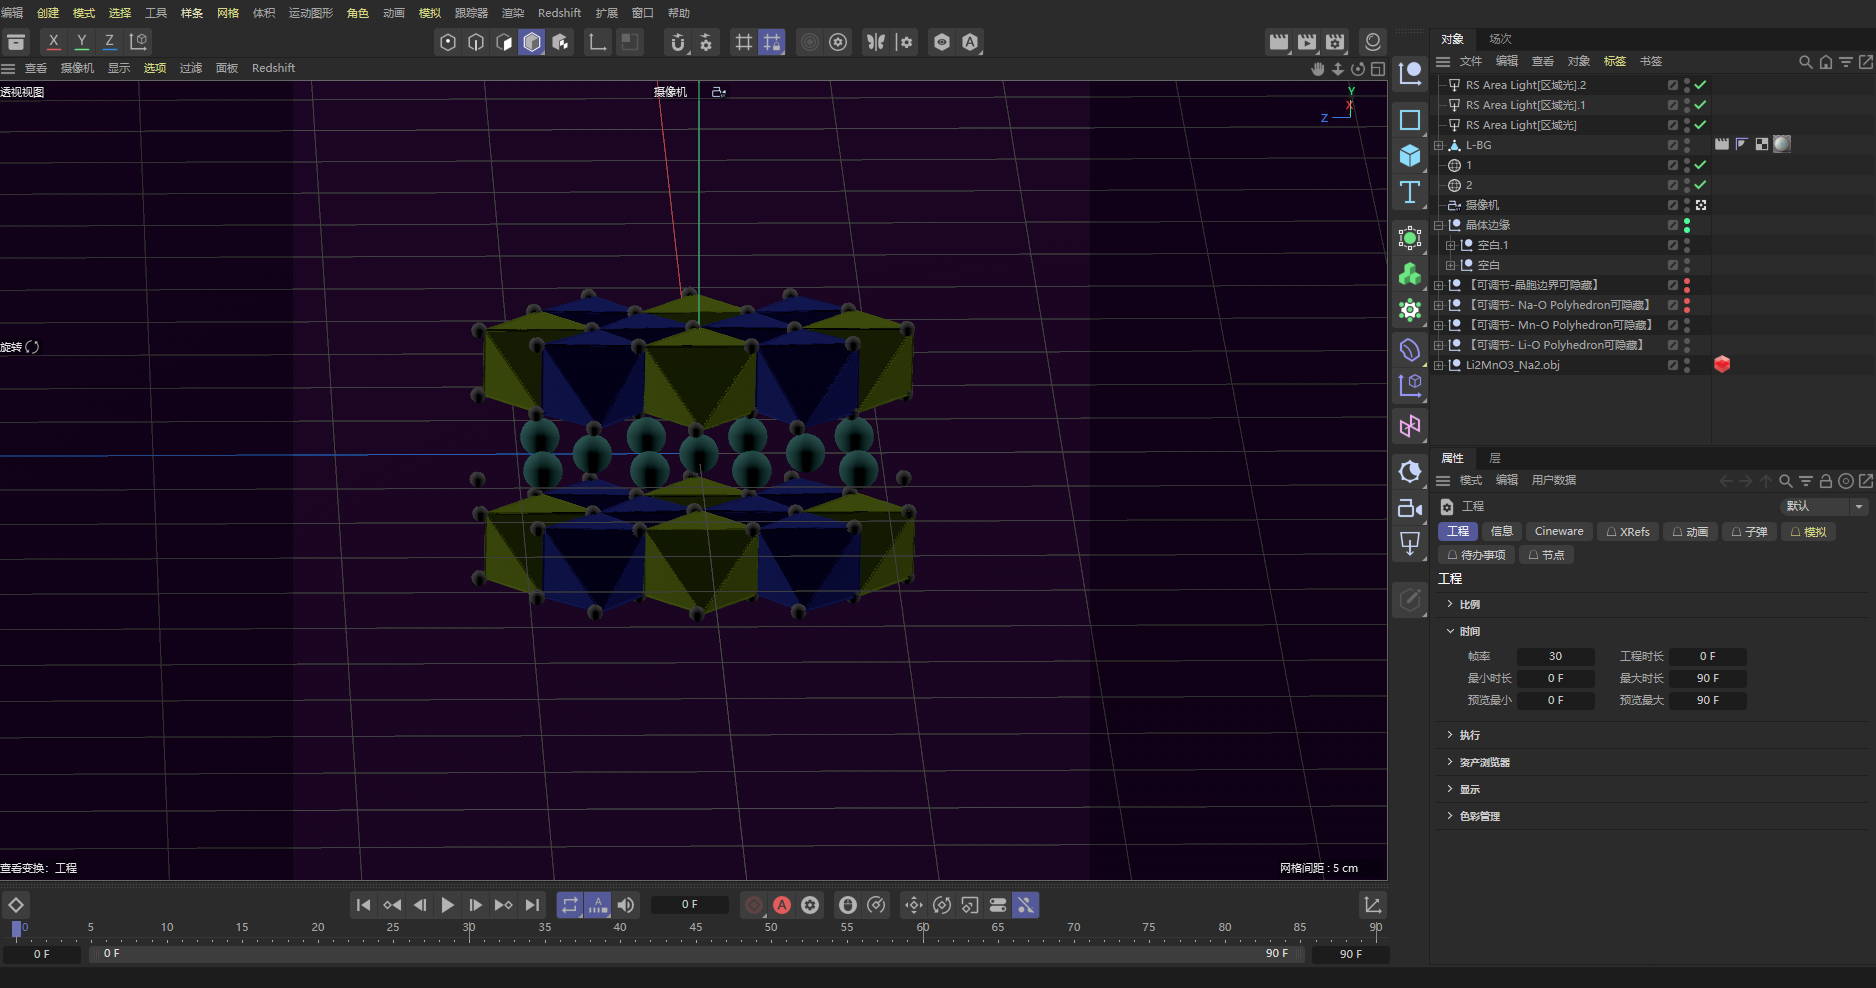The height and width of the screenshot is (988, 1876).
Task: Play the animation forward
Action: [x=447, y=905]
